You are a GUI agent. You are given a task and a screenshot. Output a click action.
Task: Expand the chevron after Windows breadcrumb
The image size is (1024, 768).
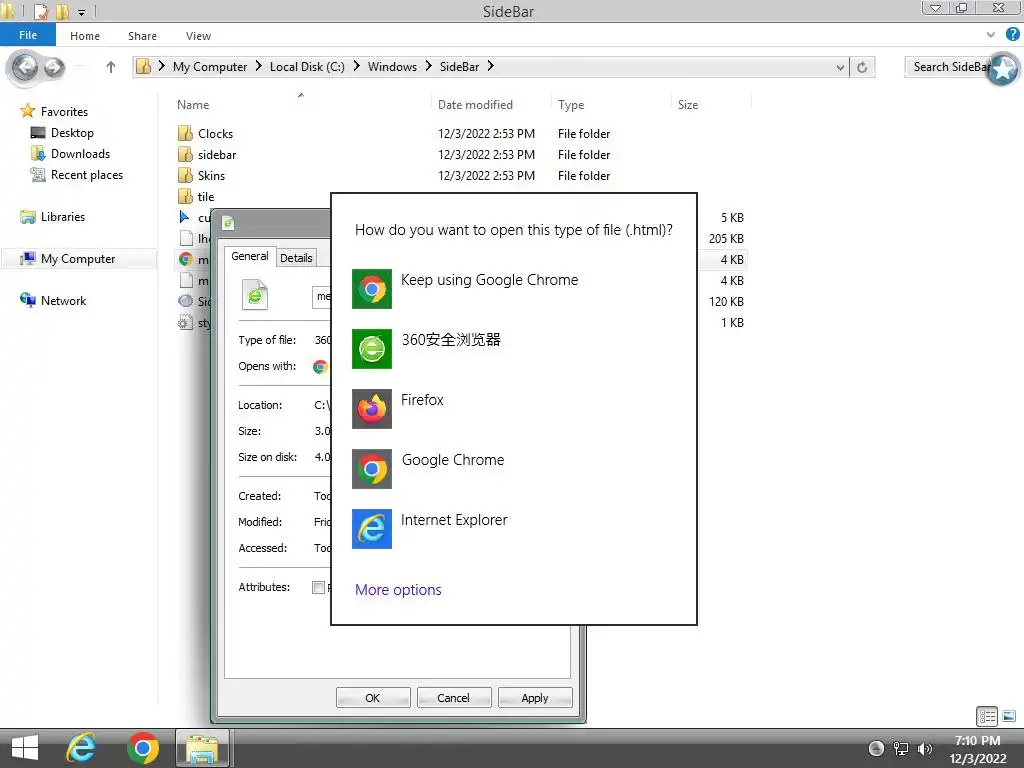point(428,66)
